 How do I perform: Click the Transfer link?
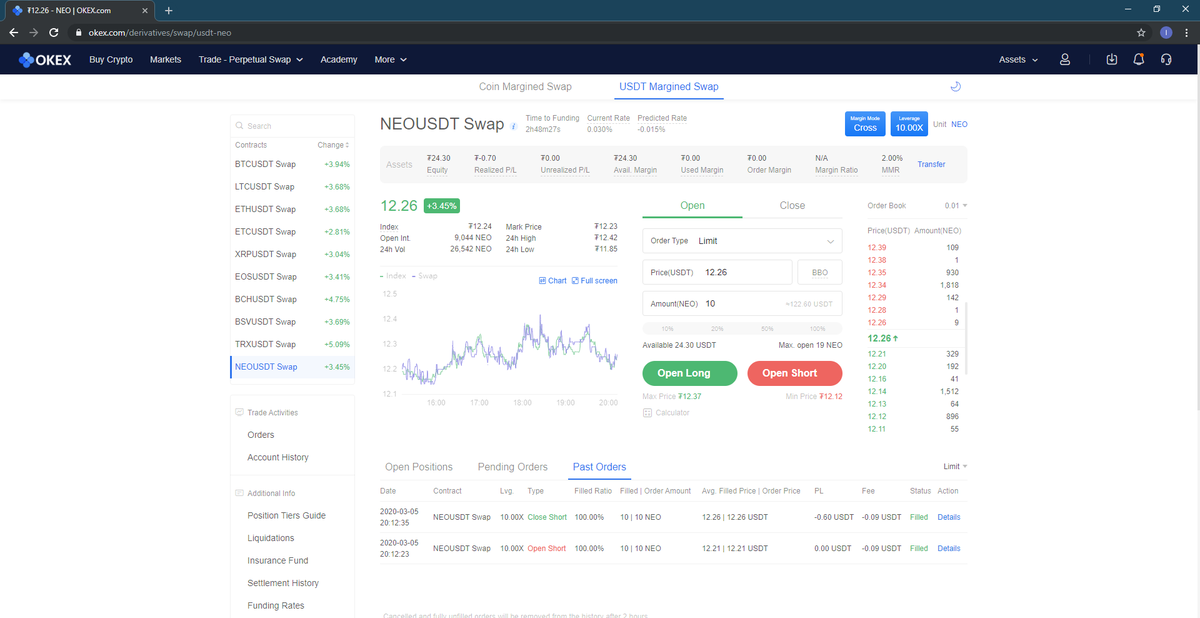pyautogui.click(x=931, y=164)
